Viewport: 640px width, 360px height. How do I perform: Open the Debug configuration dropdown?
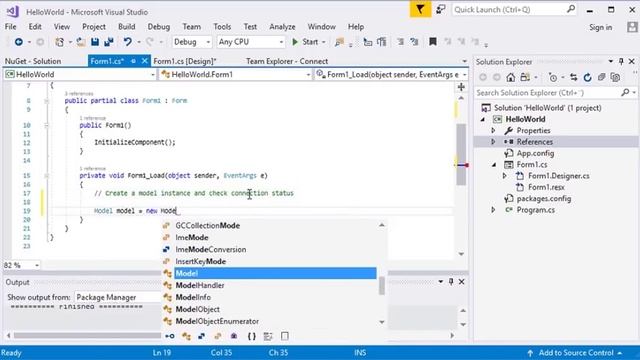click(191, 42)
